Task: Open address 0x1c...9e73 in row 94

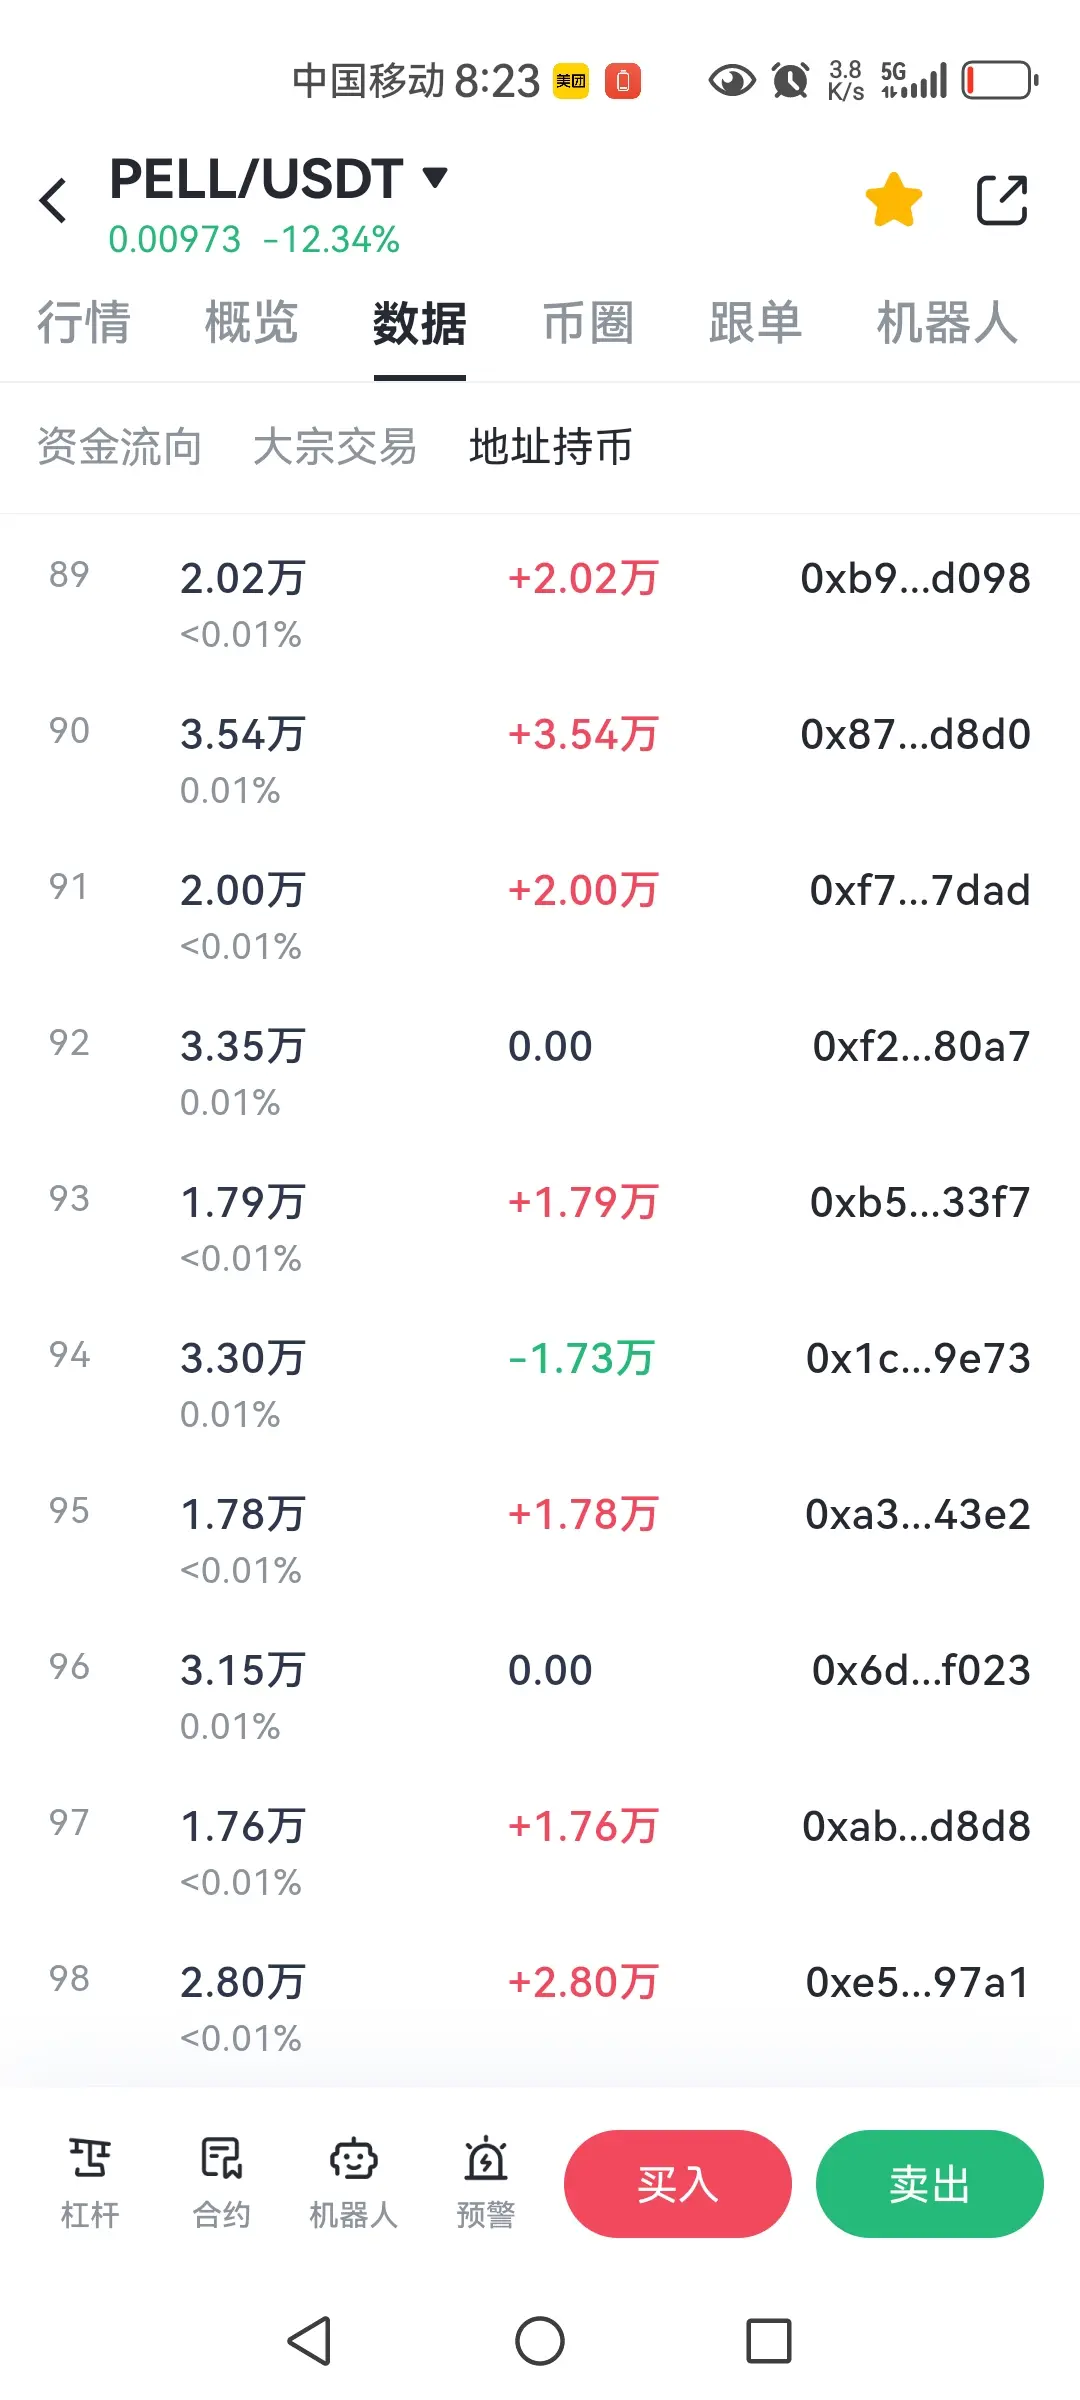Action: point(918,1358)
